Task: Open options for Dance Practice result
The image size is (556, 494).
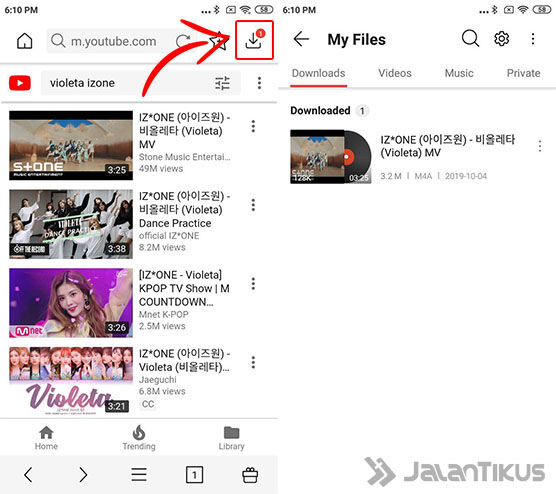Action: (253, 205)
